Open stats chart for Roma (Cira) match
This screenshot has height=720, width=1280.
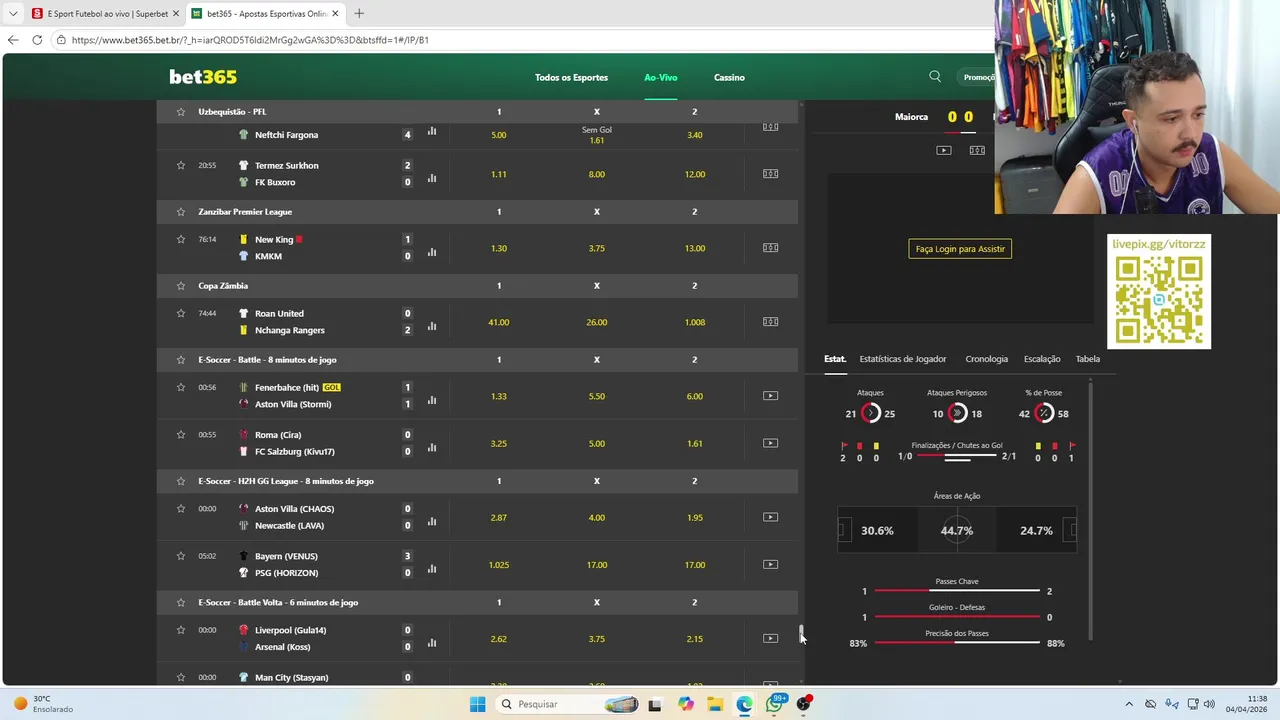(432, 447)
